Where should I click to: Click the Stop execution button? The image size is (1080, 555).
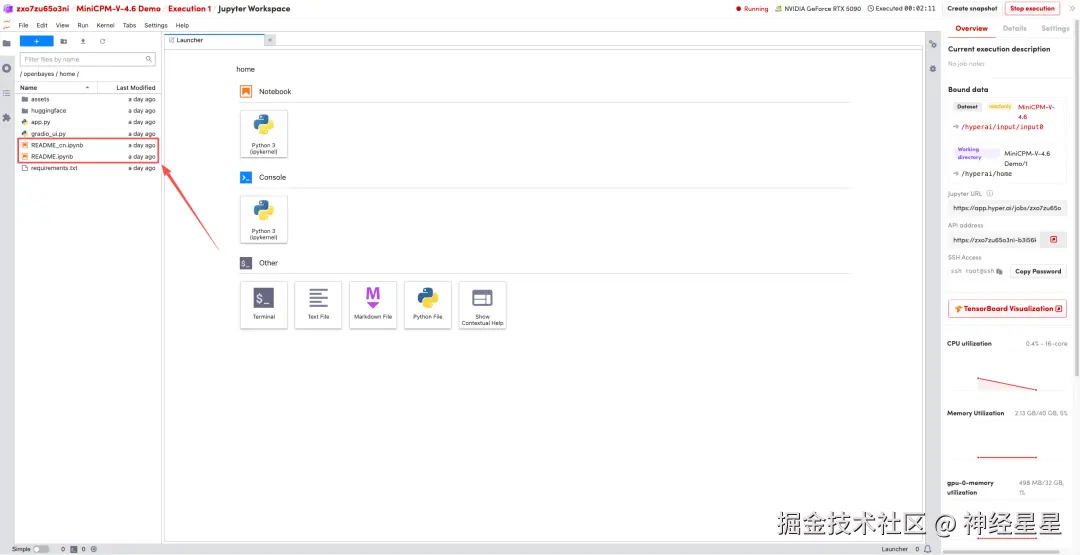(x=1032, y=8)
